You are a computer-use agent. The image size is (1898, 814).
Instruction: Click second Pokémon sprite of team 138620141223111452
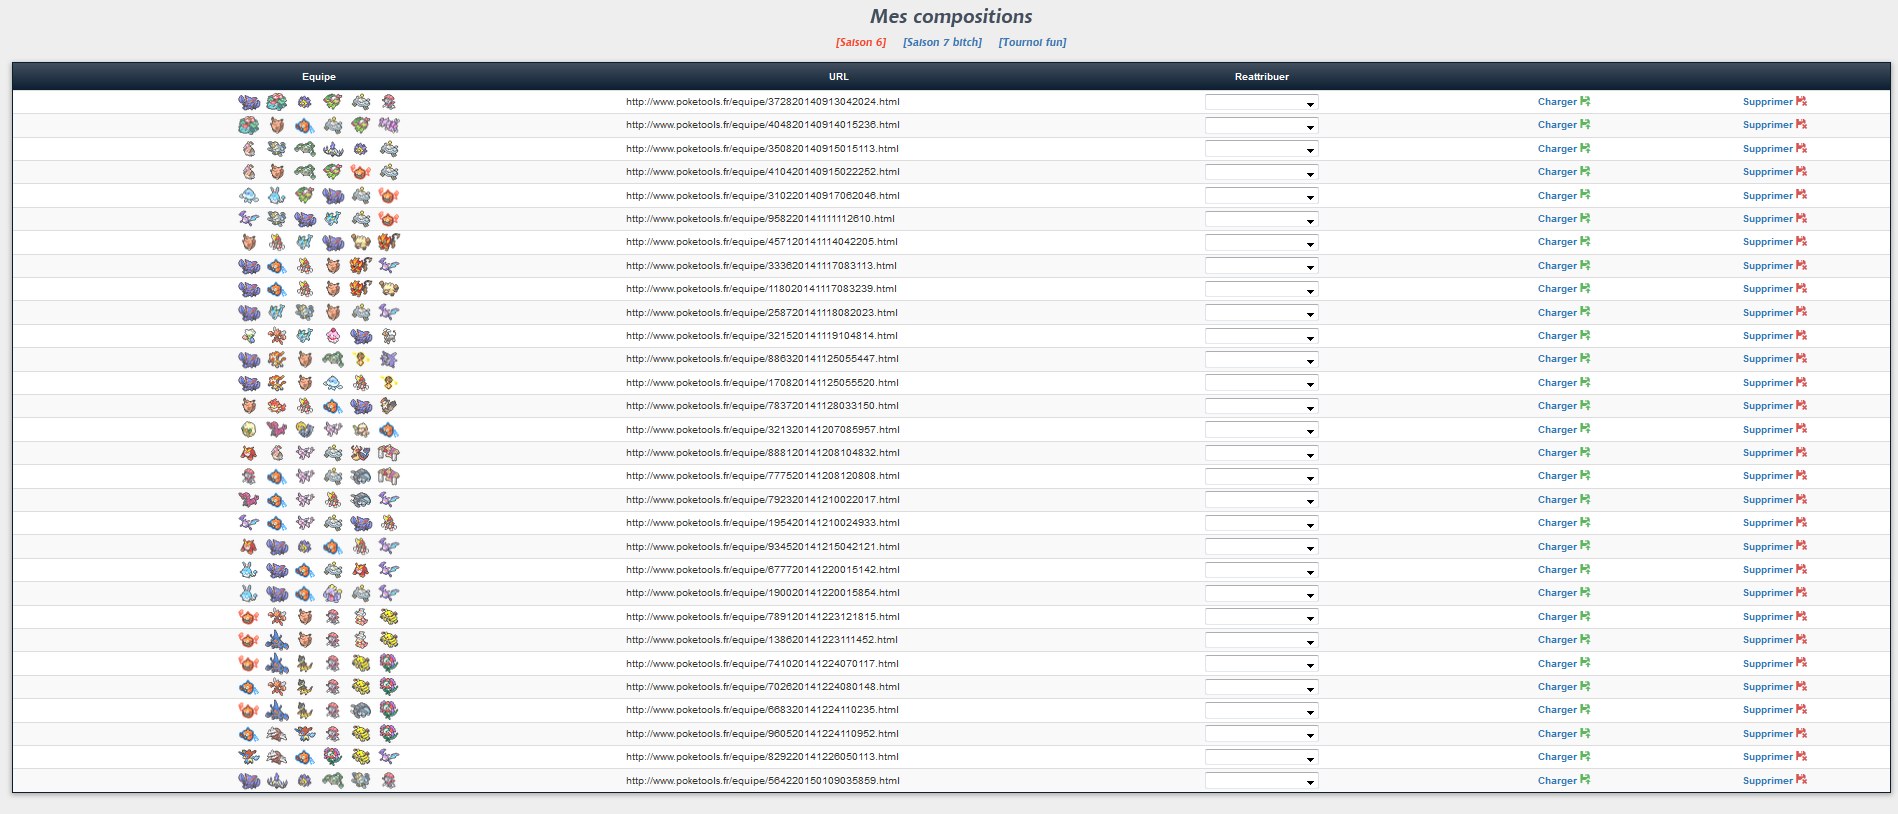(x=277, y=640)
